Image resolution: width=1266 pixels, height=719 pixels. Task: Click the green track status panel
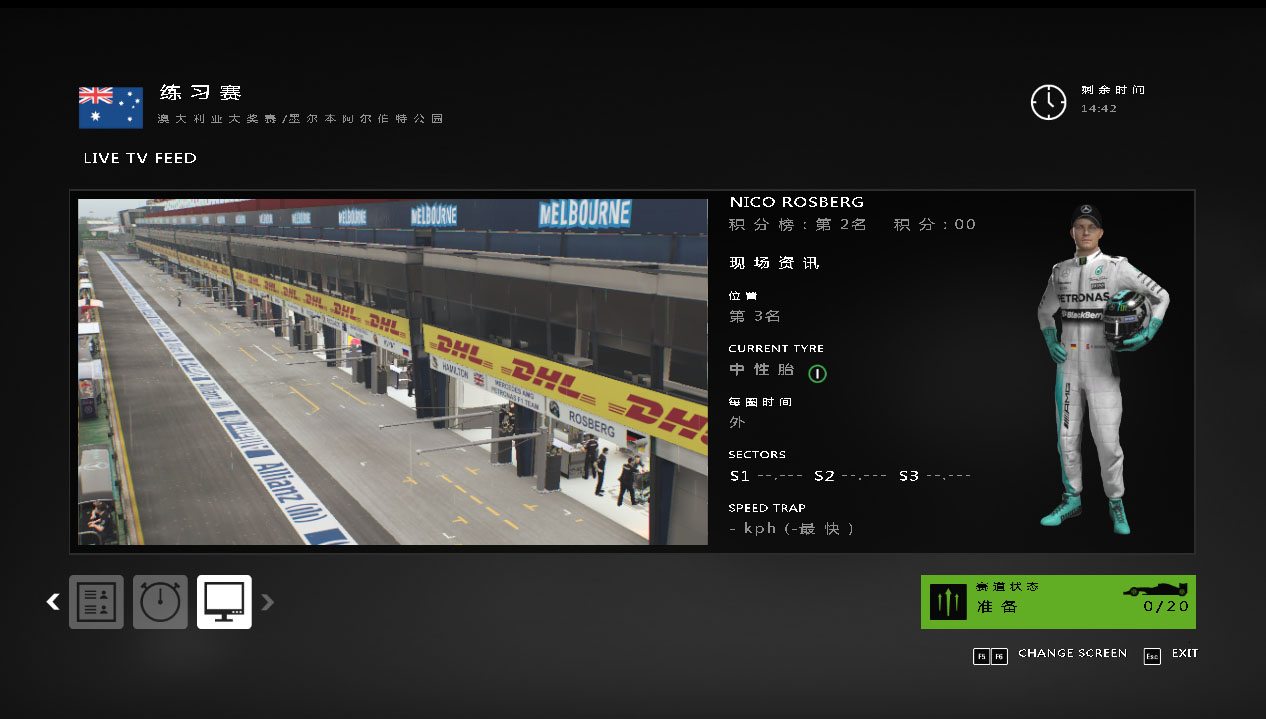coord(1058,602)
